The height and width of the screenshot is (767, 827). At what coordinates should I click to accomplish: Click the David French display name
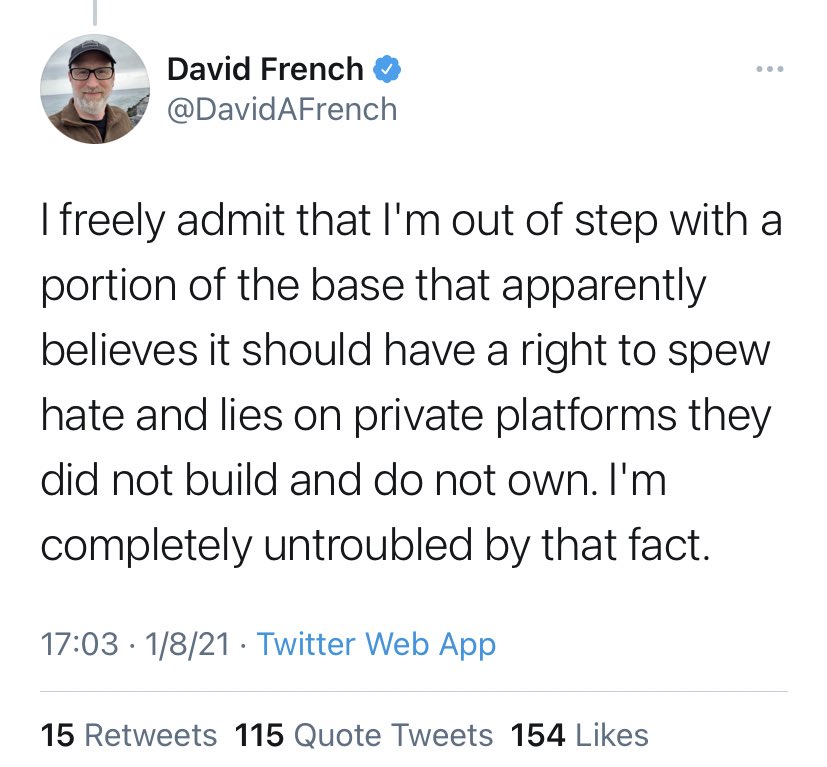click(x=265, y=69)
